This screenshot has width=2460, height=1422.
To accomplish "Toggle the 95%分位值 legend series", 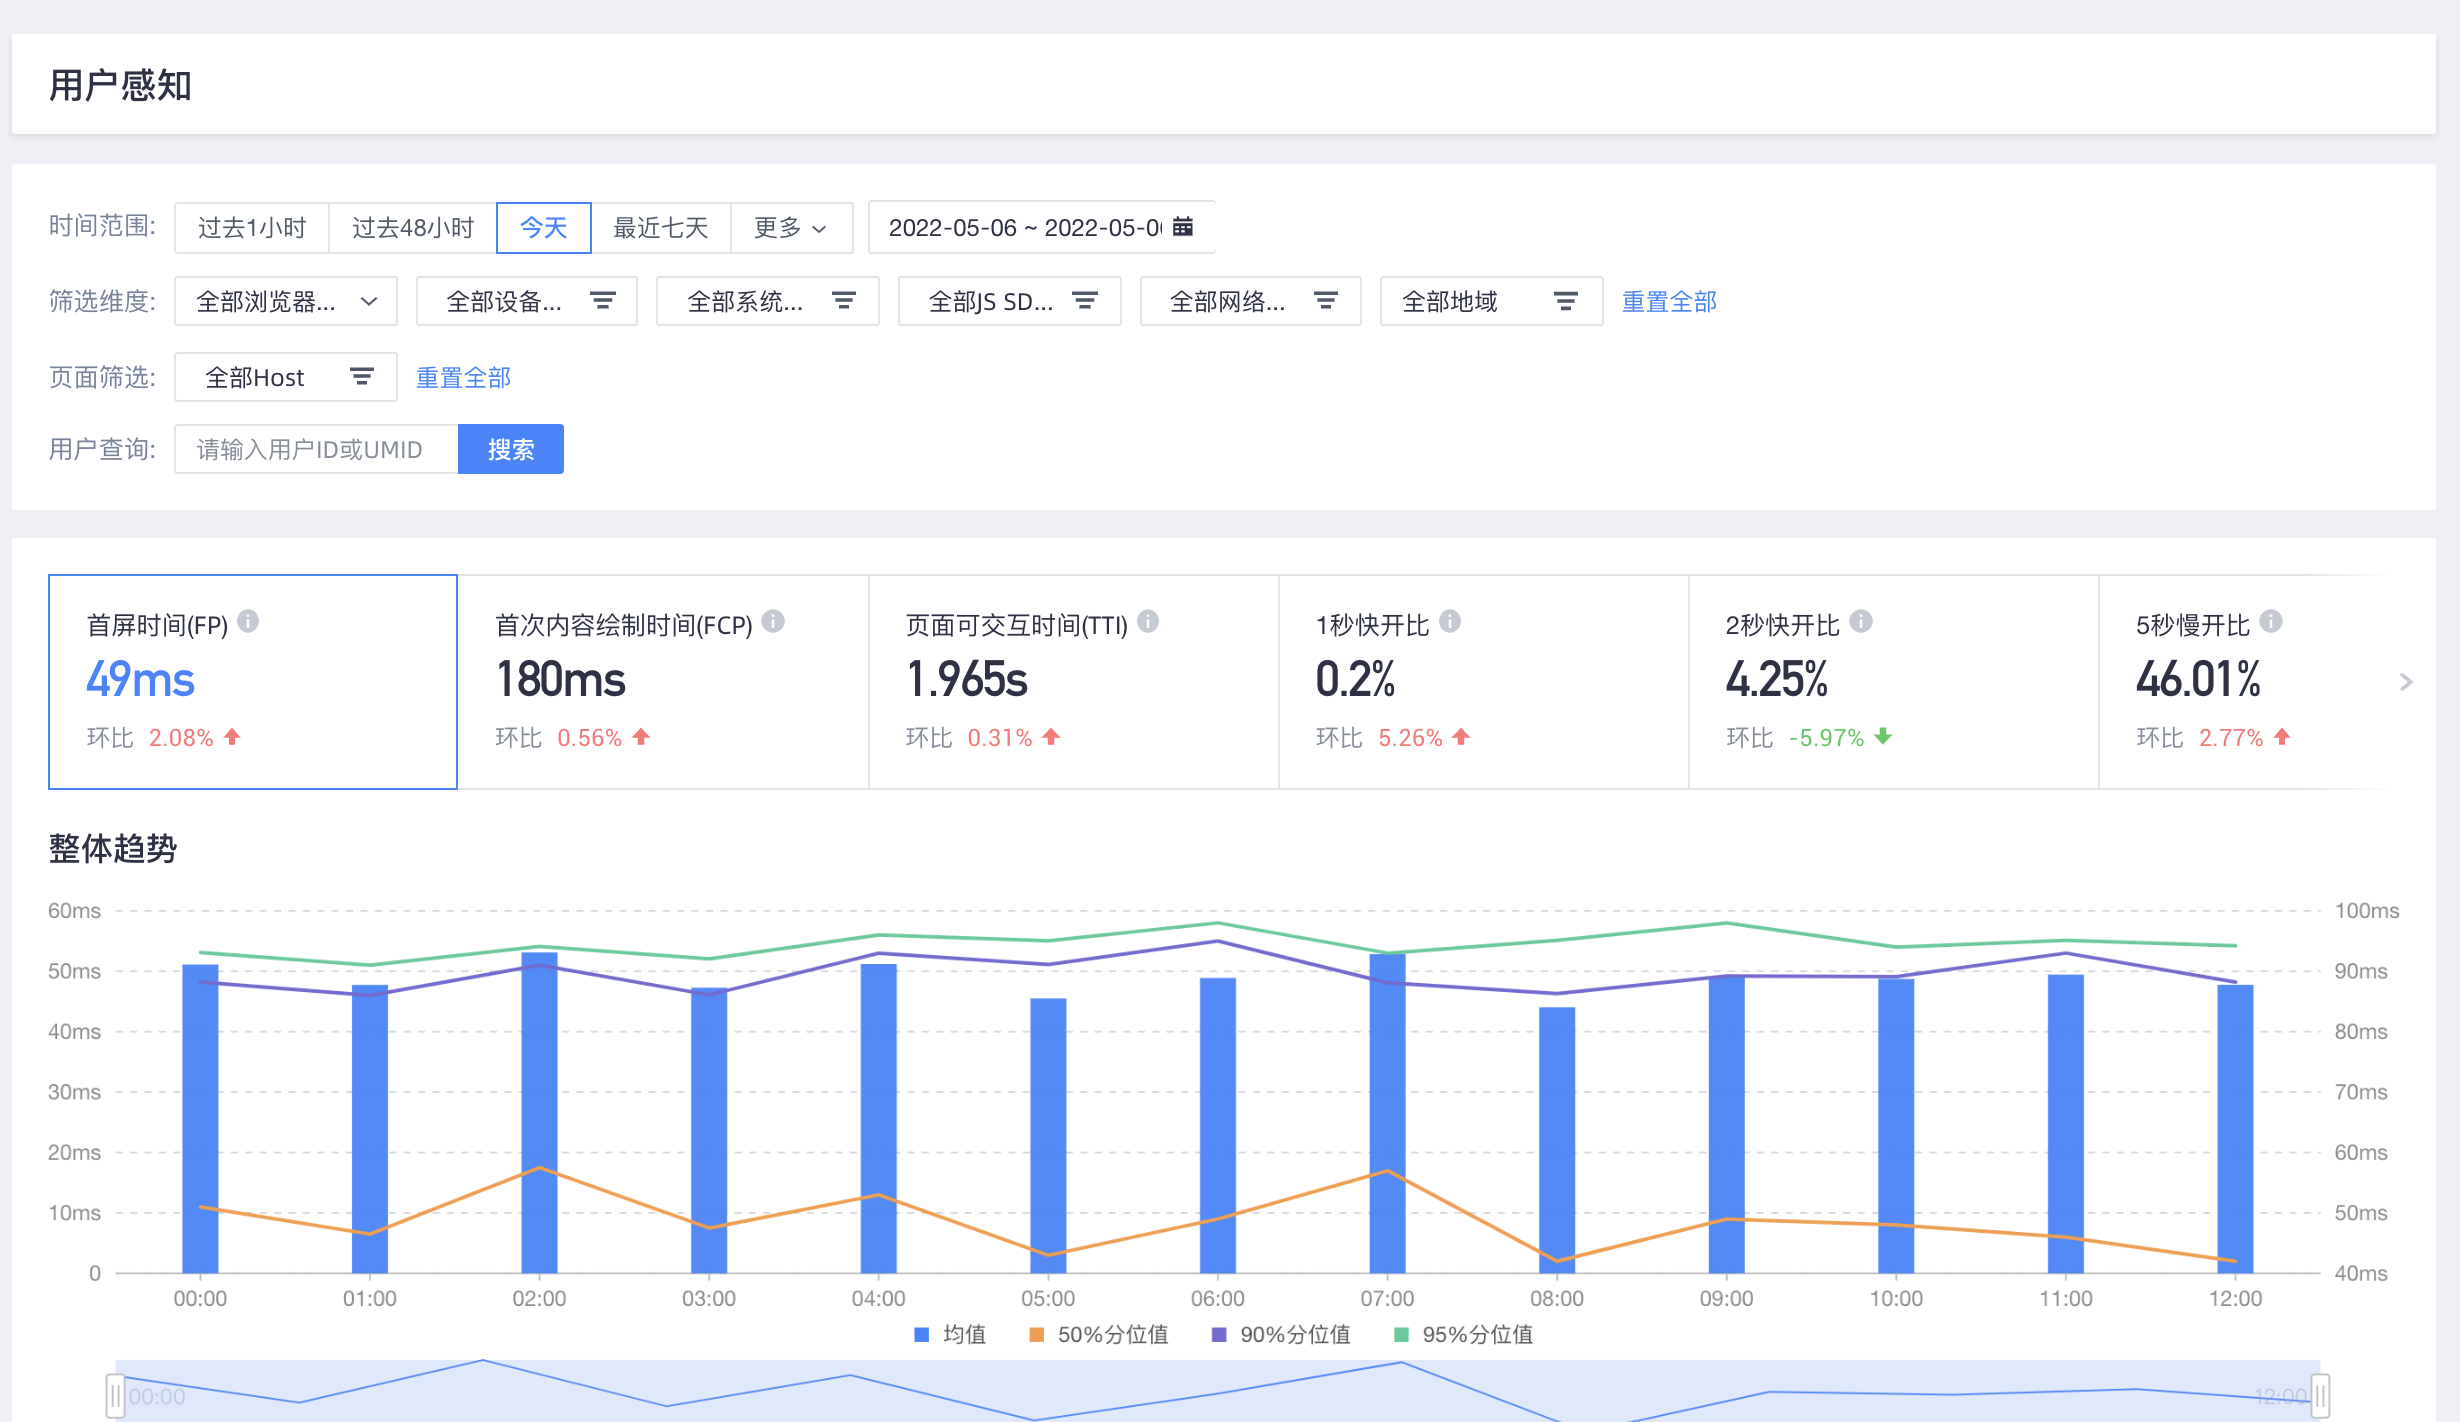I will pyautogui.click(x=1463, y=1335).
